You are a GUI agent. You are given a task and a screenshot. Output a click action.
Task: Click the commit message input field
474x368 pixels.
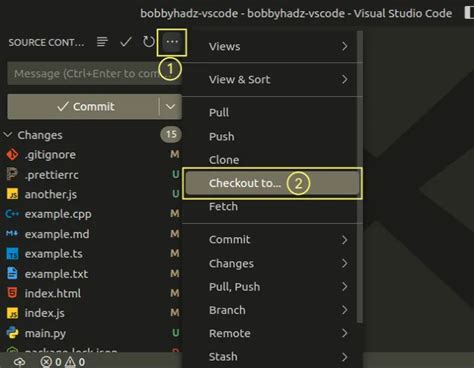coord(94,73)
